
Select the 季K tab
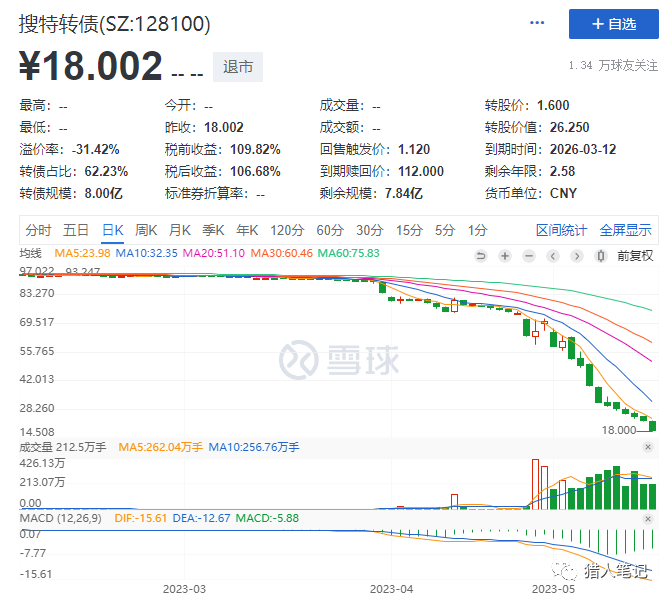pos(213,230)
